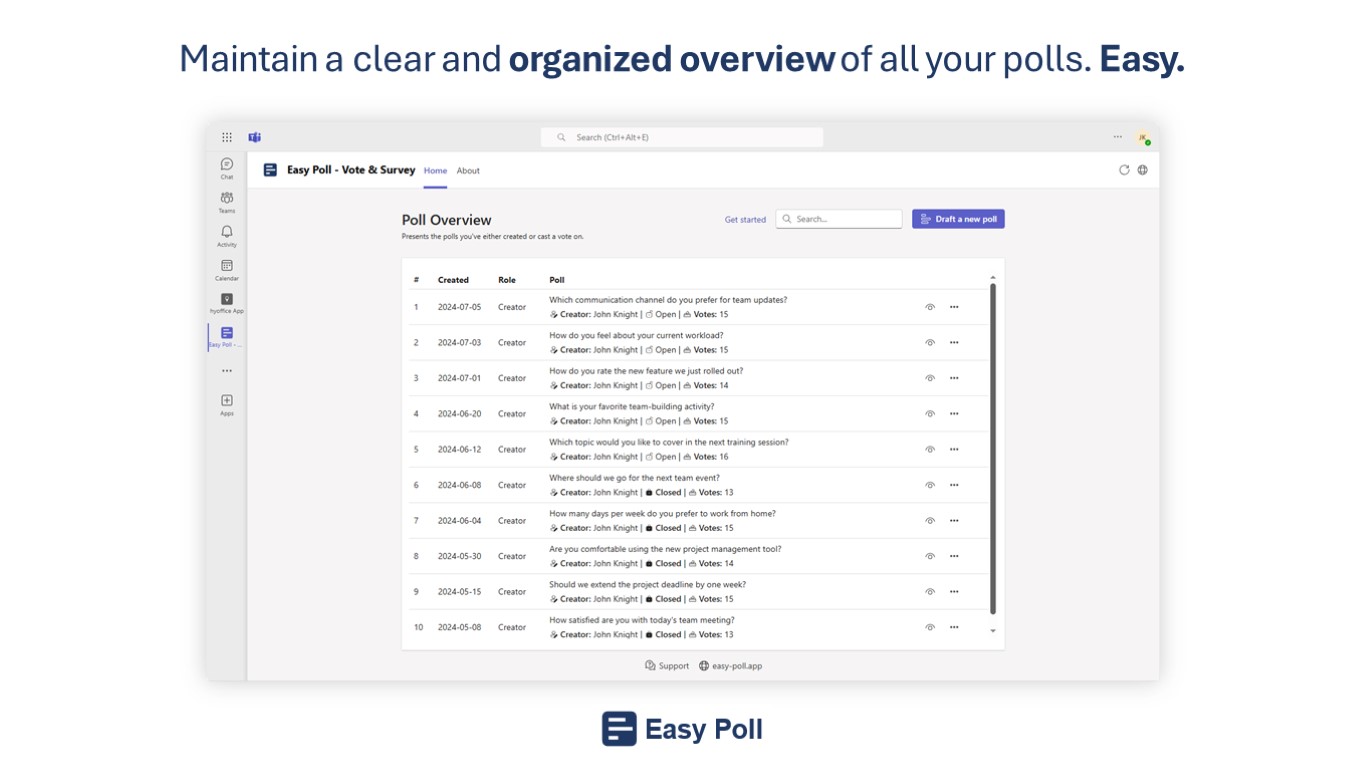Screen dimensions: 1366x768
Task: View poll 10 using its eye icon
Action: pyautogui.click(x=930, y=627)
